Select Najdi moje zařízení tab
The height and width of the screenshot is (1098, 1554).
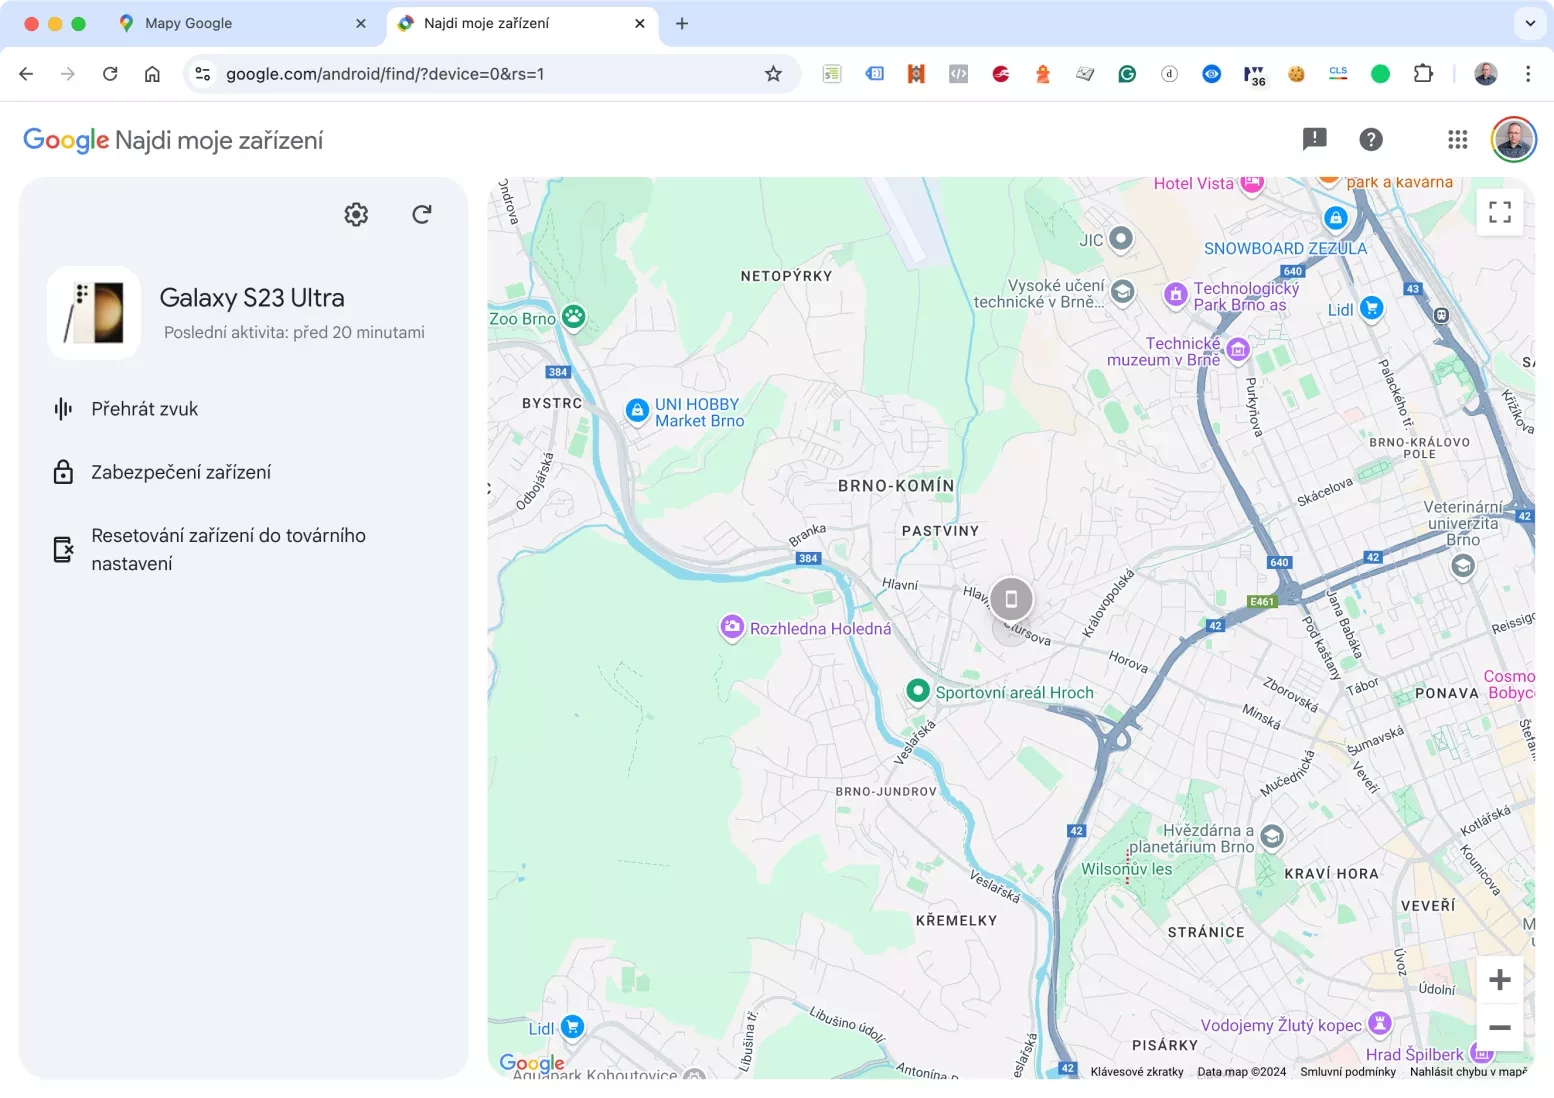click(x=520, y=23)
